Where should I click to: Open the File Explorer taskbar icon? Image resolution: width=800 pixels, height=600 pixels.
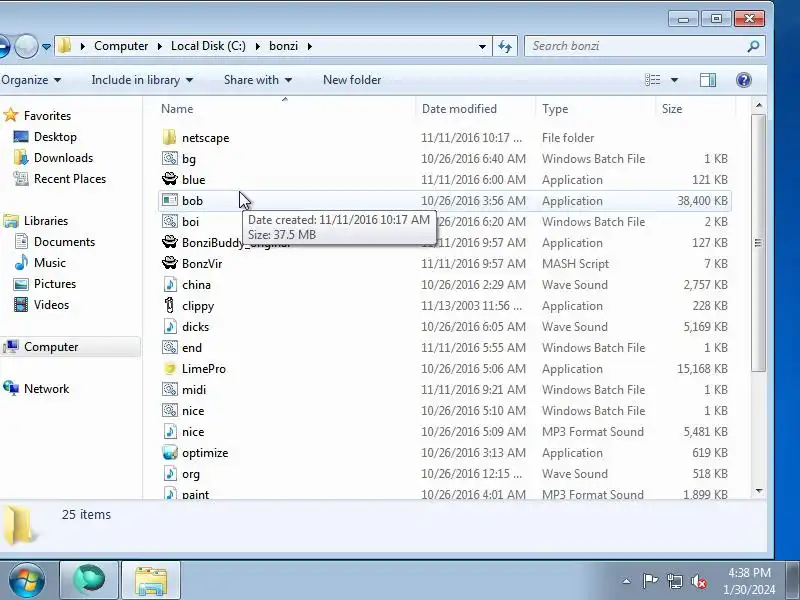tap(151, 580)
